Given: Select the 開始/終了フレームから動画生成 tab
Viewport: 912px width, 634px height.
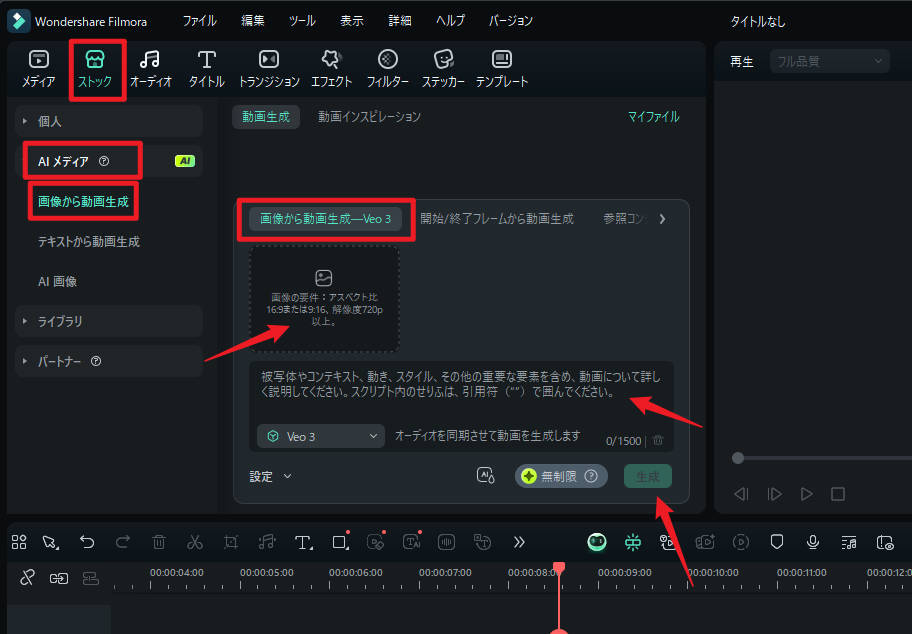Looking at the screenshot, I should pos(497,219).
